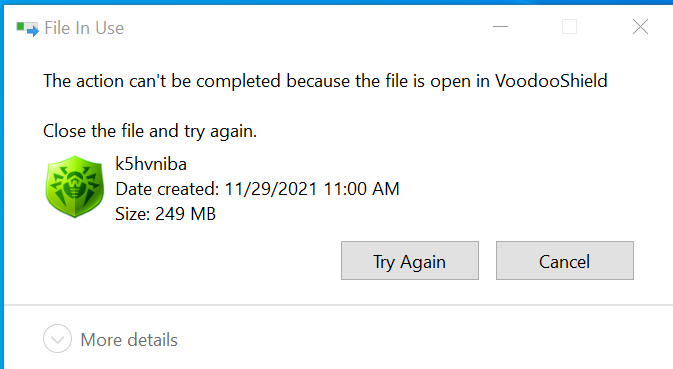The image size is (673, 369).
Task: Select the green Dr.Web spider shield icon
Action: (75, 187)
